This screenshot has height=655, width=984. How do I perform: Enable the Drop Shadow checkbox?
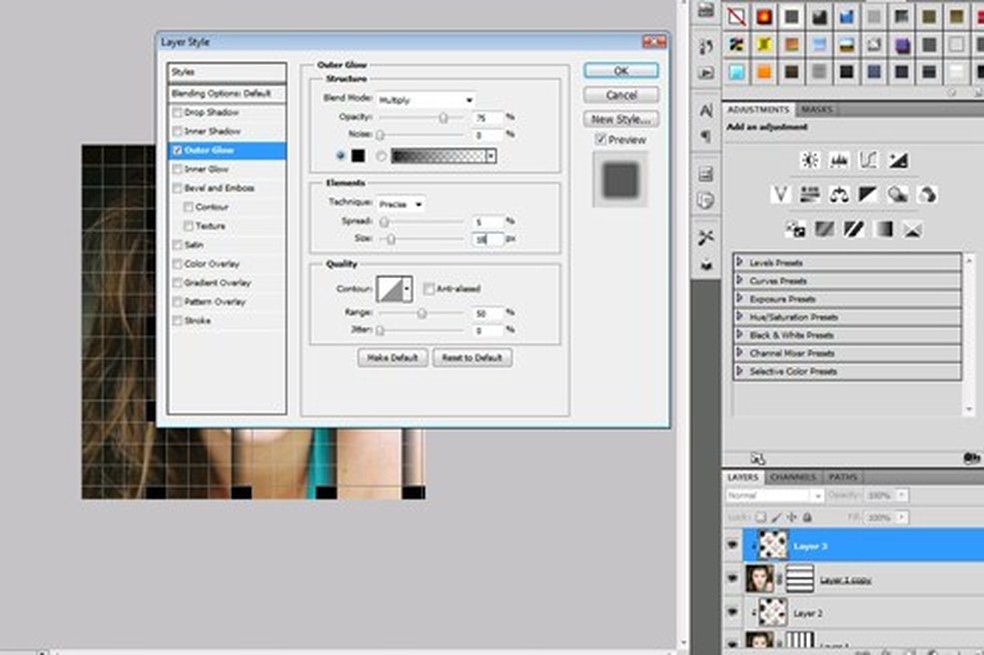tap(178, 112)
